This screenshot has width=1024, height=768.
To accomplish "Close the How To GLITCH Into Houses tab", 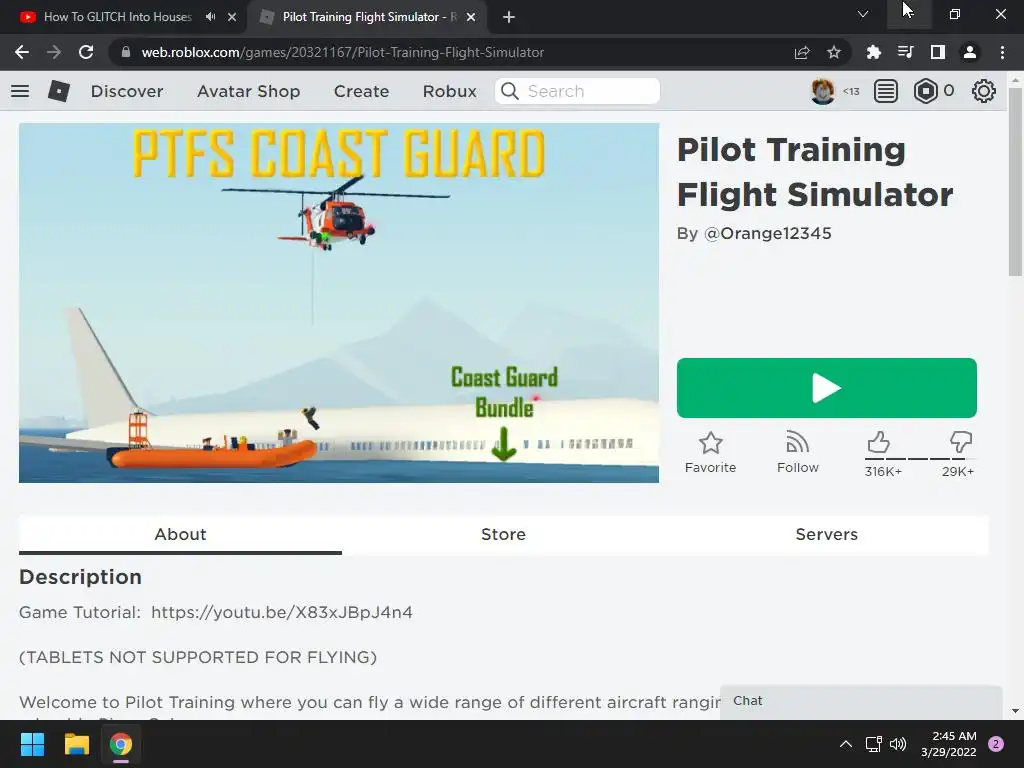I will click(232, 17).
